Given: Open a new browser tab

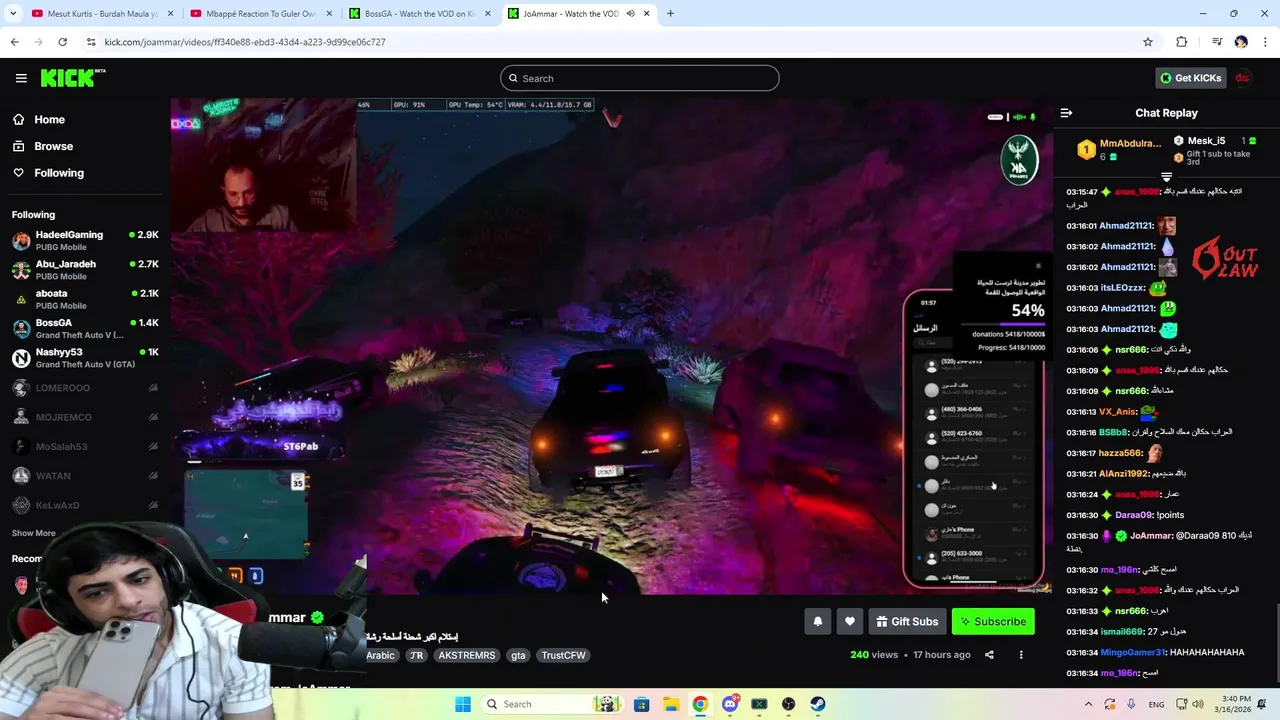Looking at the screenshot, I should 670,14.
